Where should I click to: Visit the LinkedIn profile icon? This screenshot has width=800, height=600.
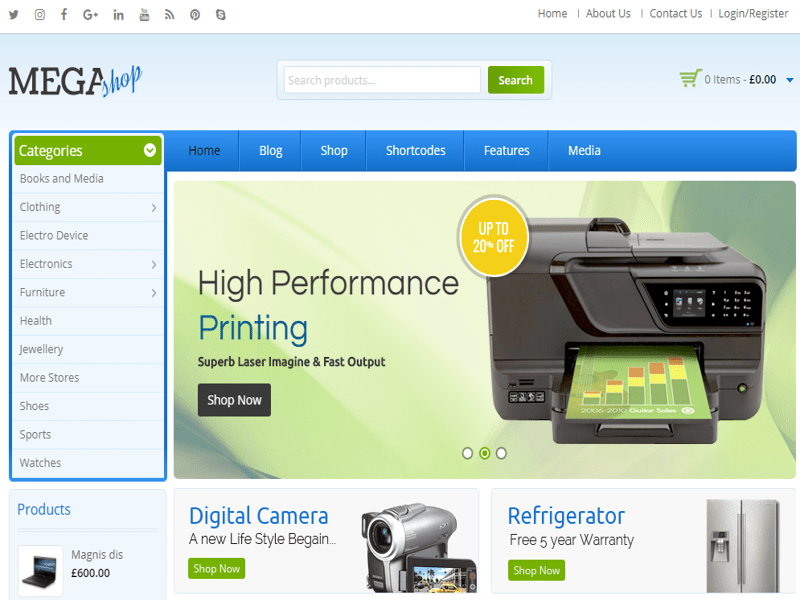pos(119,14)
